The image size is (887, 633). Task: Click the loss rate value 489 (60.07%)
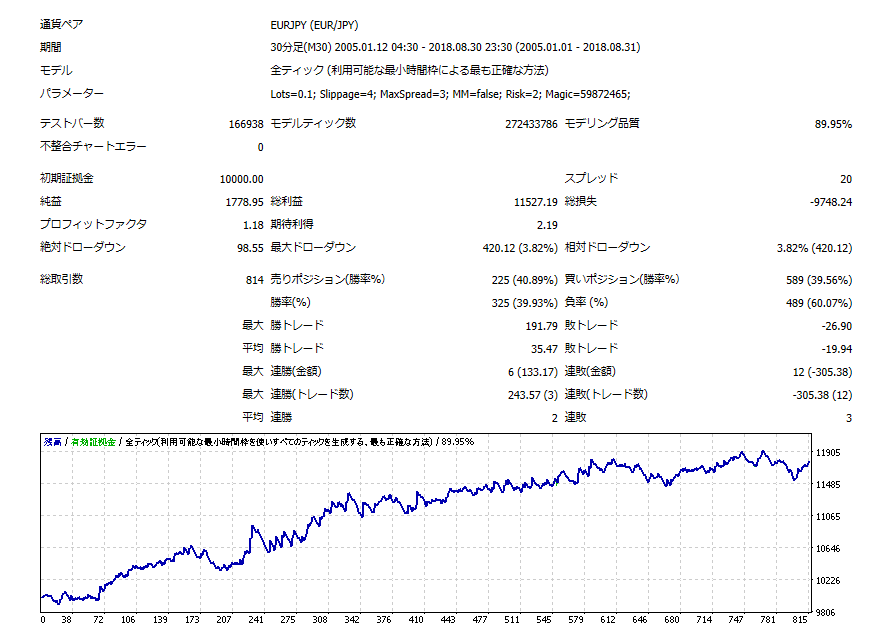pos(819,303)
